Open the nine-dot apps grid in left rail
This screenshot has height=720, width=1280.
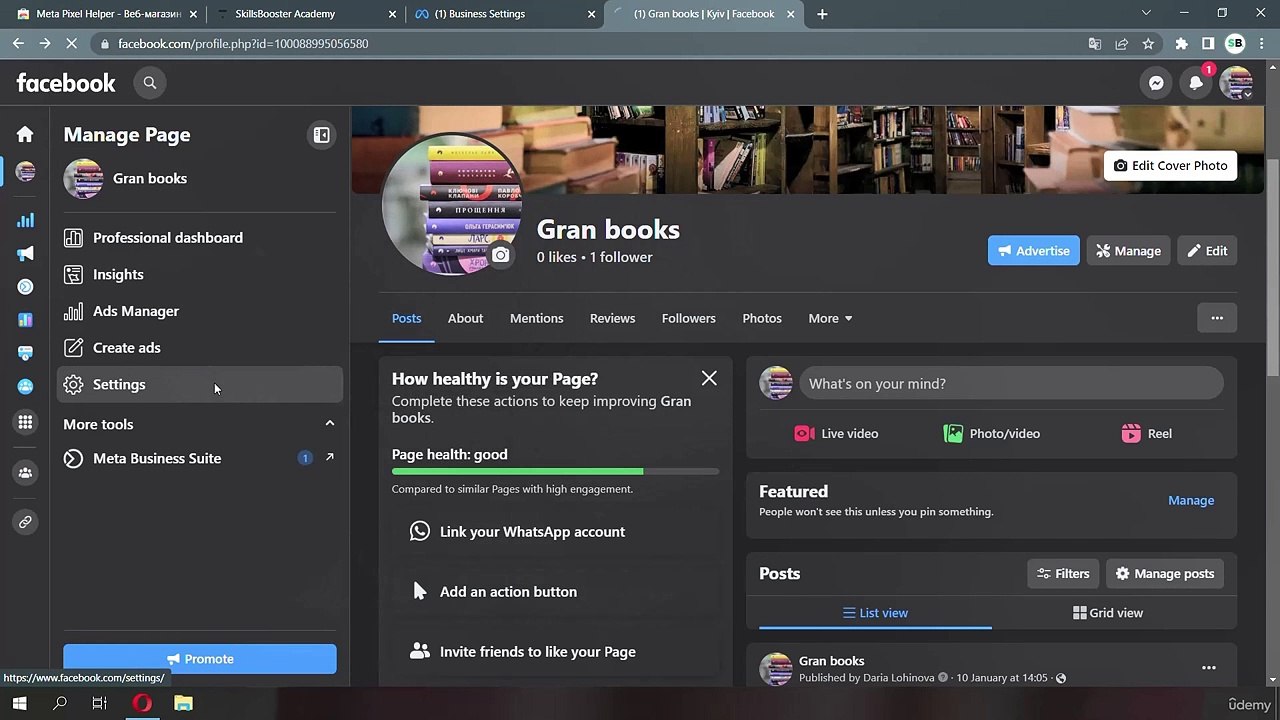coord(25,422)
